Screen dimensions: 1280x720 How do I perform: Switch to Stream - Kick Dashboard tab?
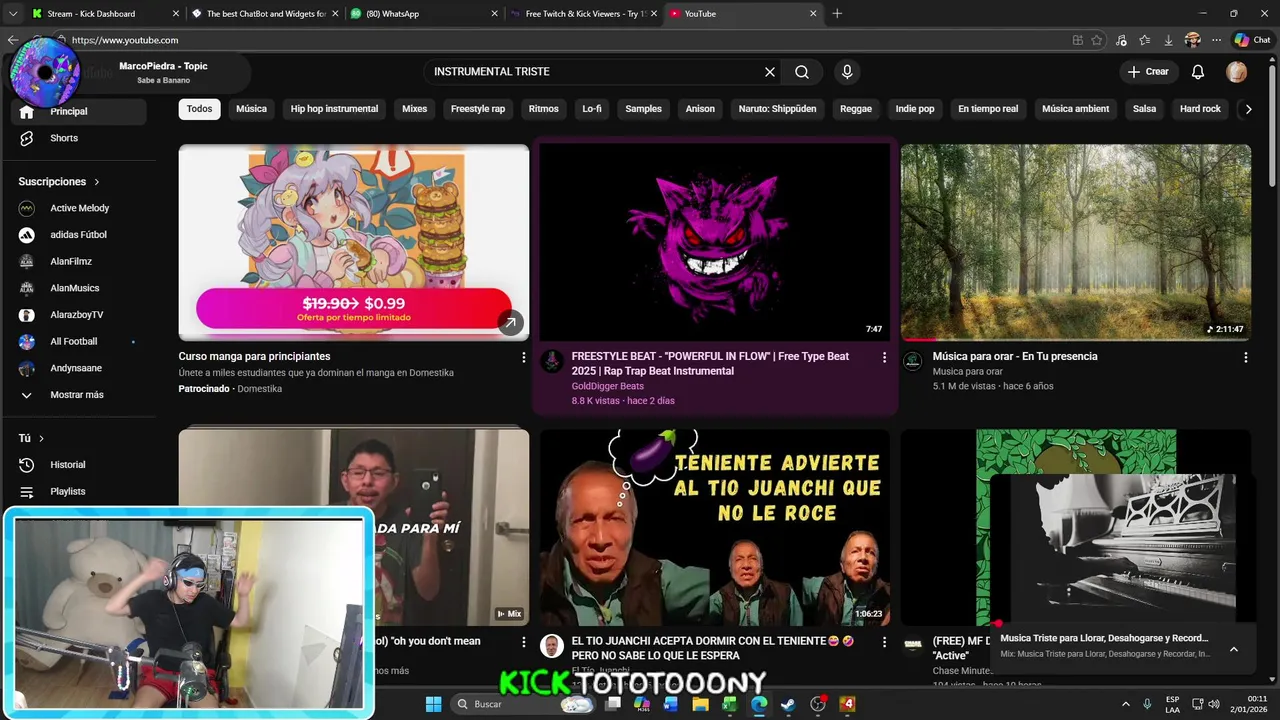pyautogui.click(x=102, y=13)
